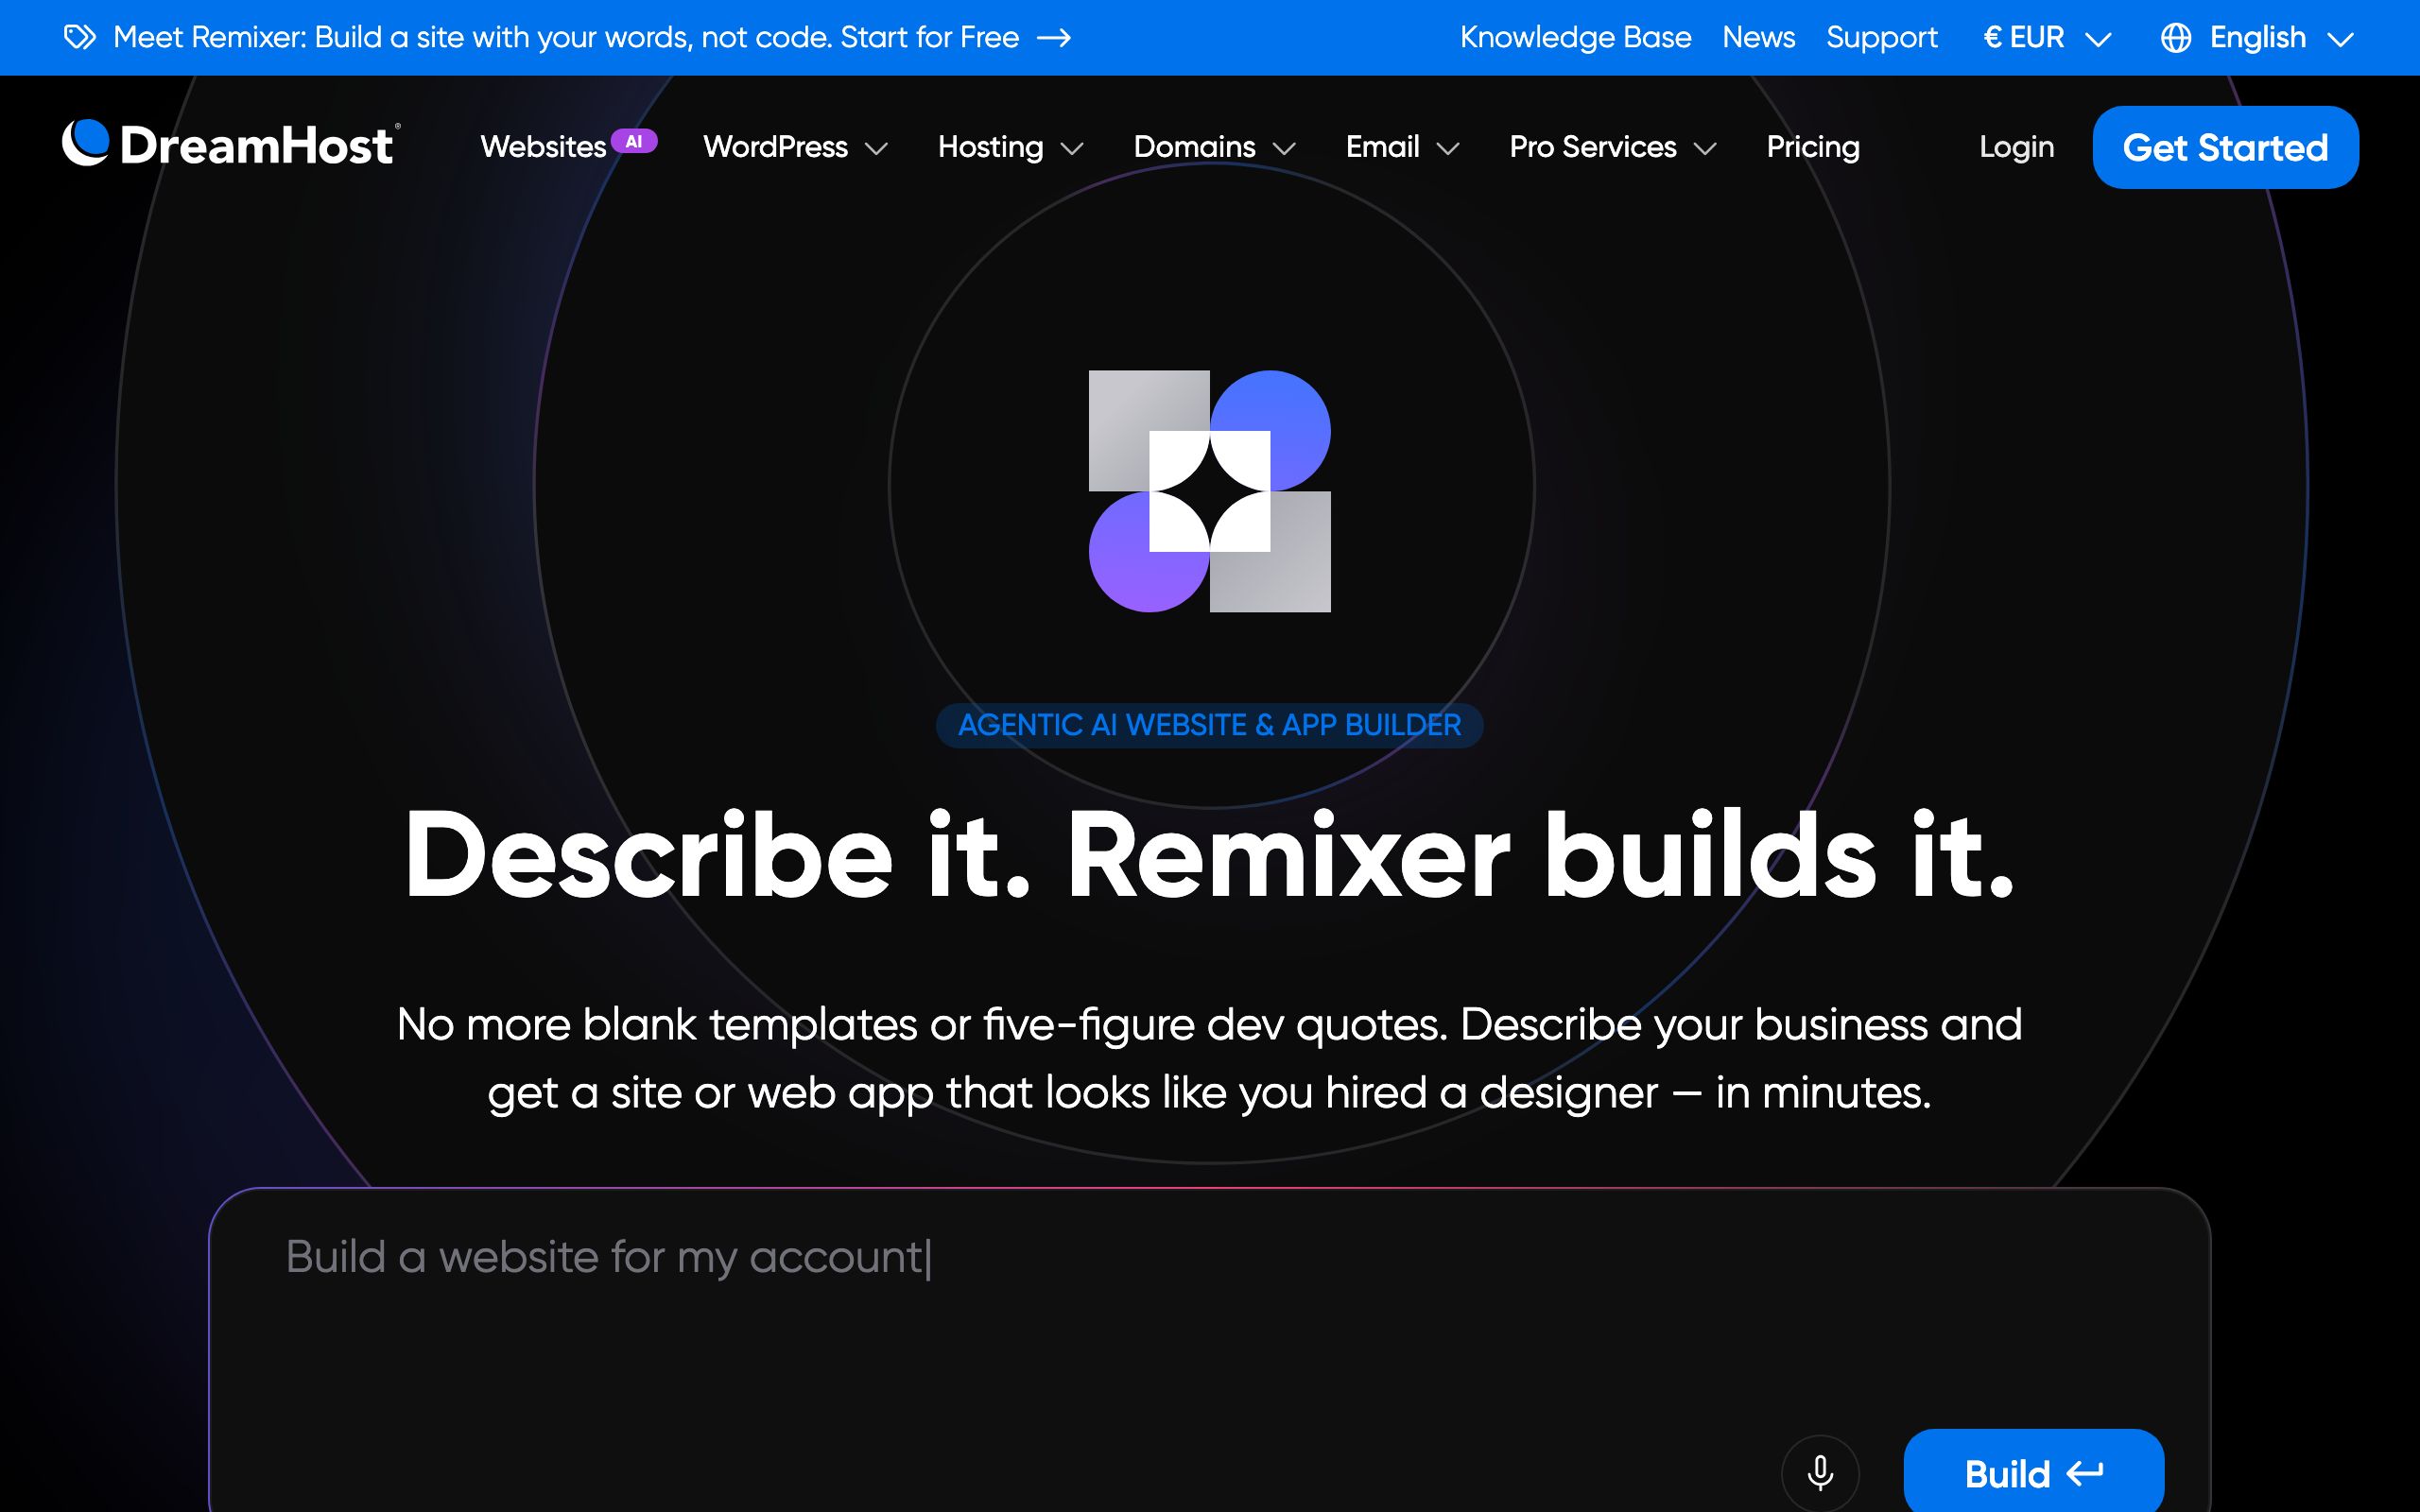Open the Knowledge Base link

pos(1575,38)
